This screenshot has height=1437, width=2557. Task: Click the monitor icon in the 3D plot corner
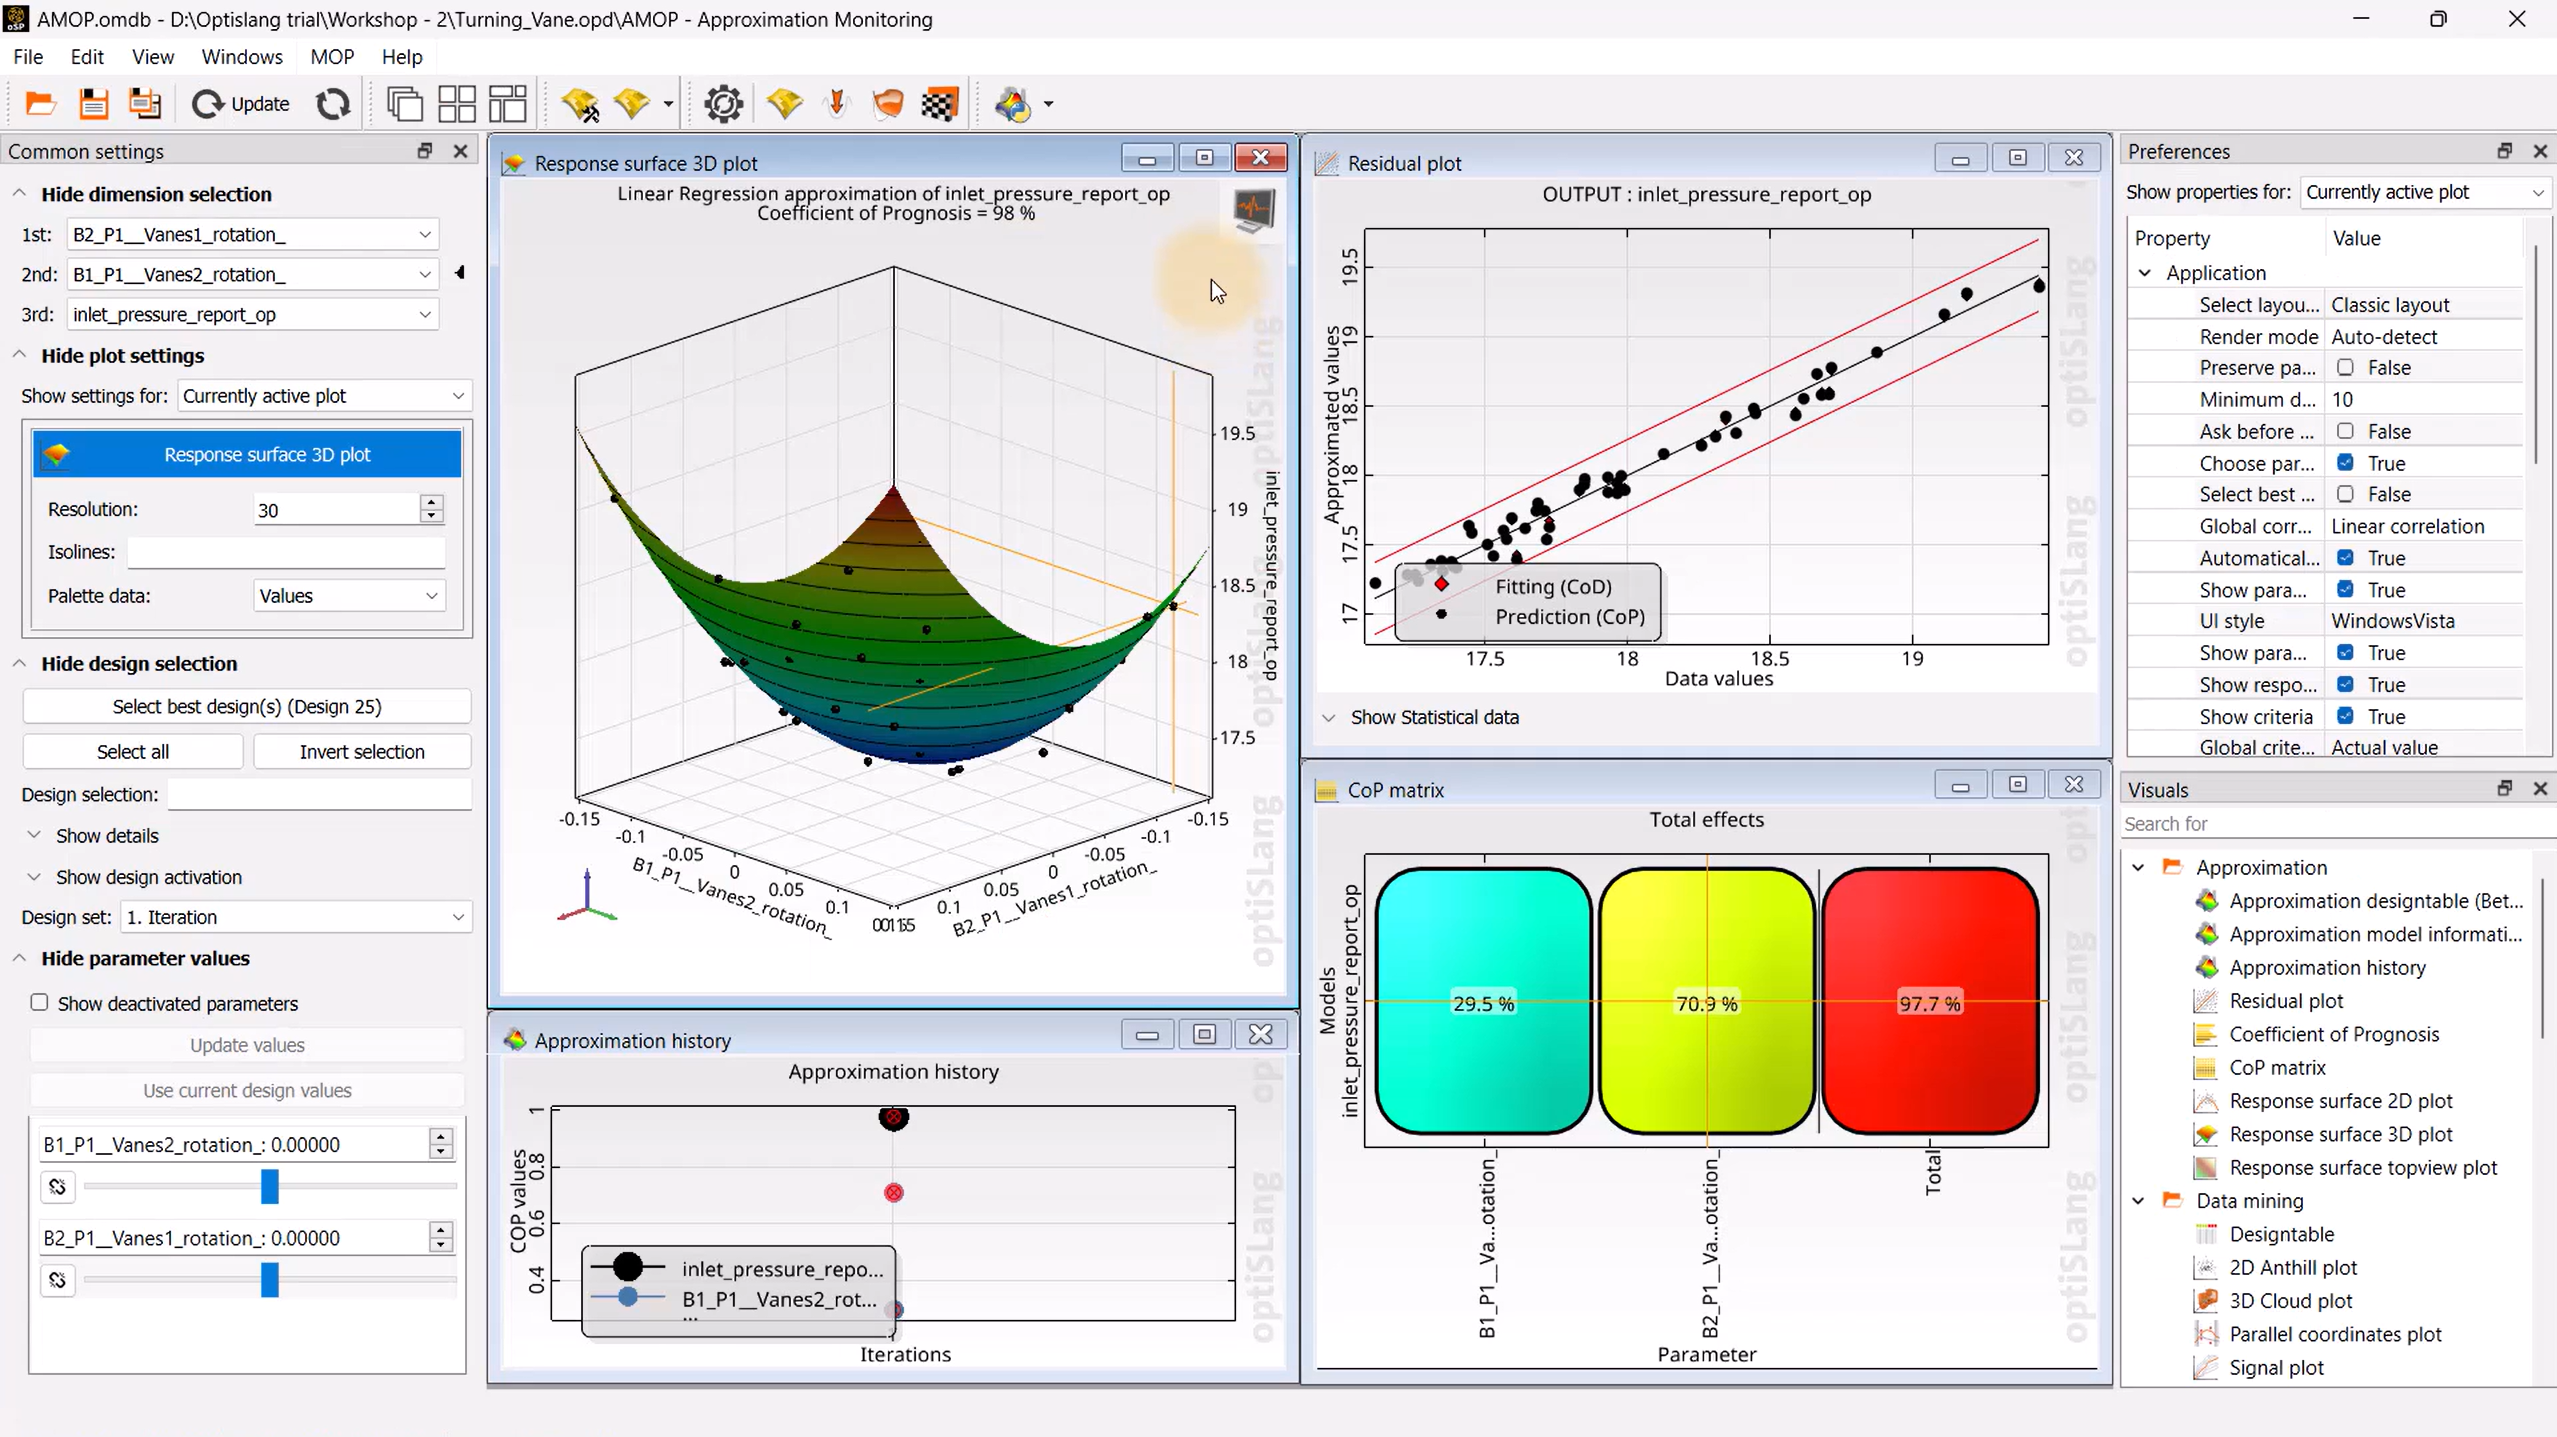pyautogui.click(x=1254, y=211)
